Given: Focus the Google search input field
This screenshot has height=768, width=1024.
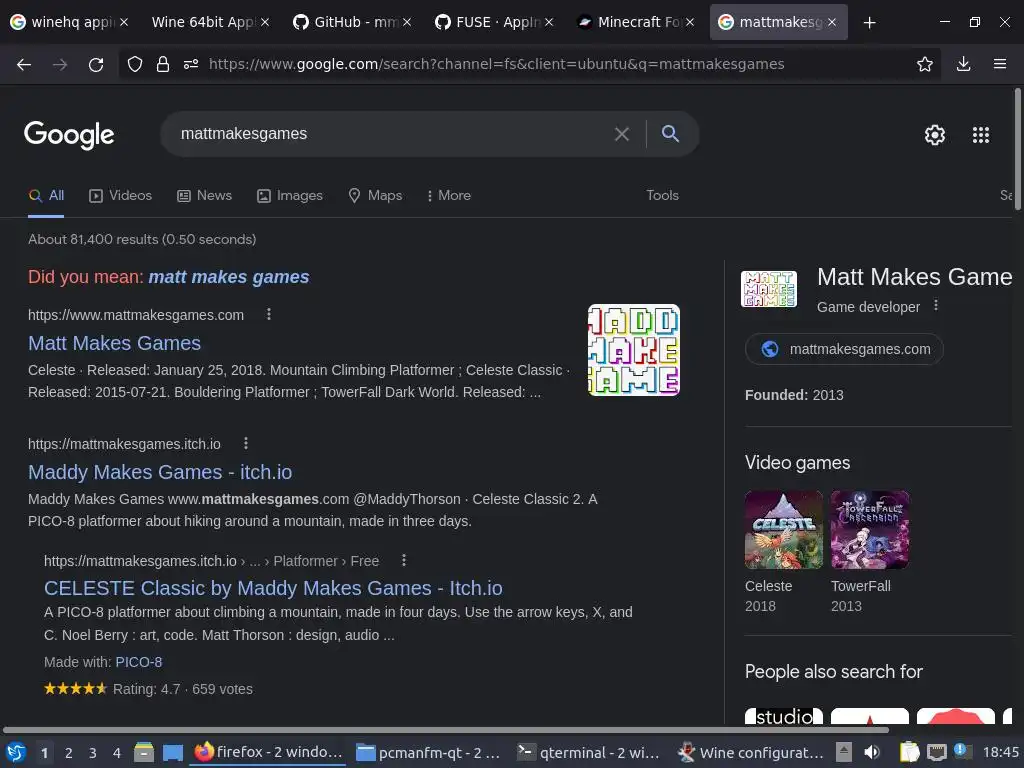Looking at the screenshot, I should tap(392, 134).
